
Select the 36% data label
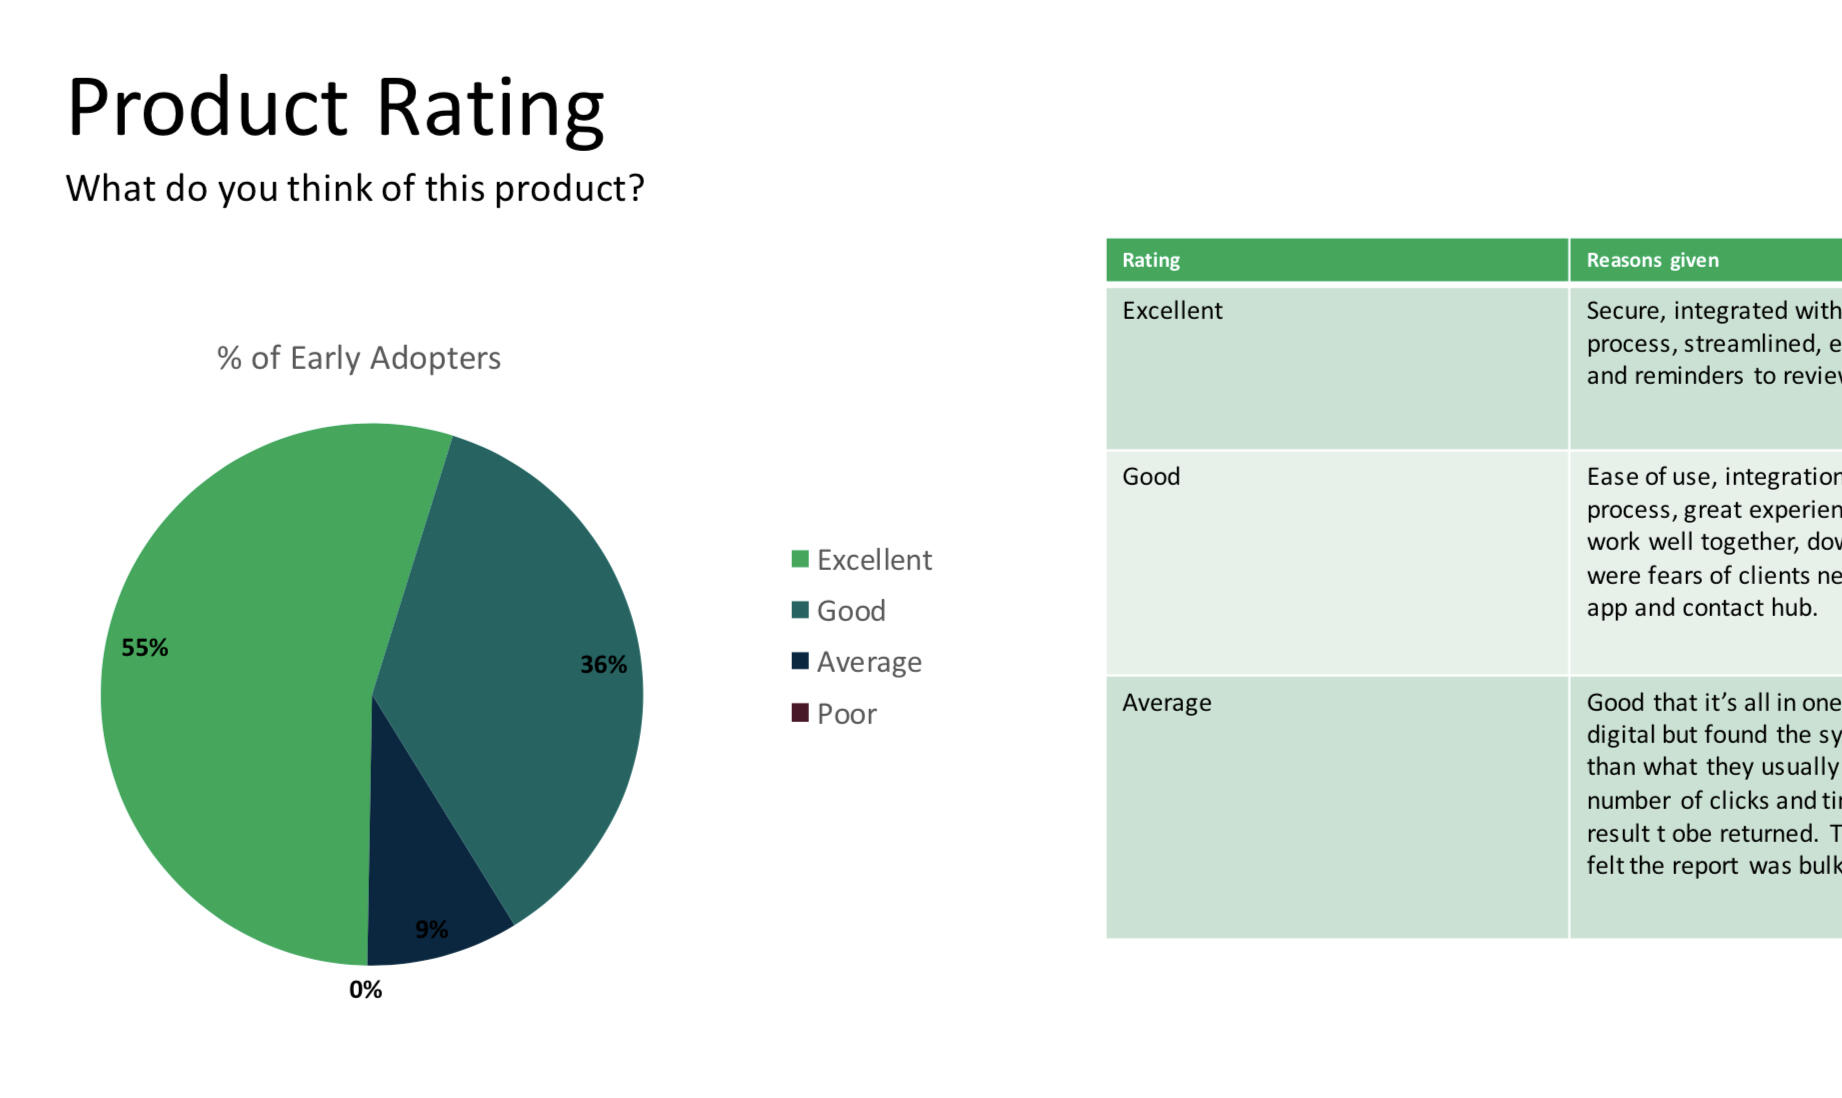pos(603,665)
